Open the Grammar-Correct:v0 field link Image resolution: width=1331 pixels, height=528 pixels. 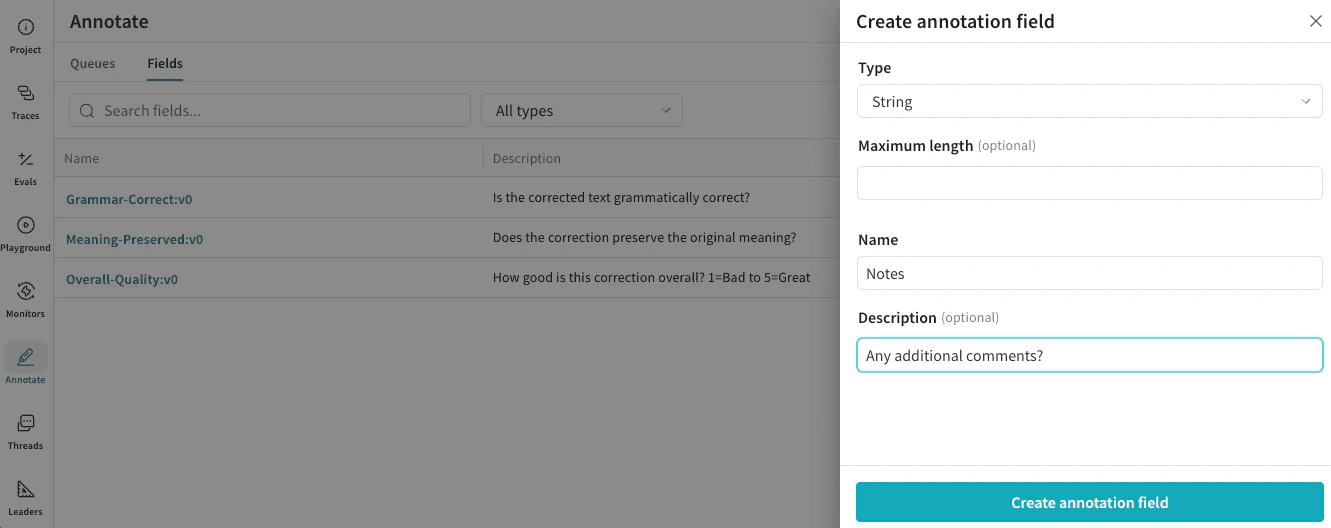tap(129, 199)
